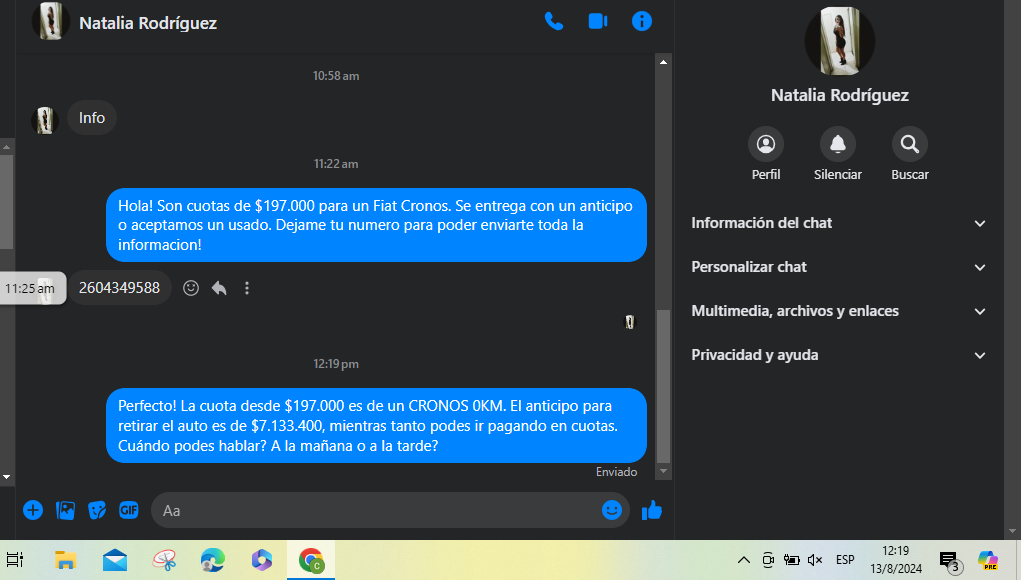Image resolution: width=1021 pixels, height=580 pixels.
Task: Open the plus actions menu in composer
Action: point(33,510)
